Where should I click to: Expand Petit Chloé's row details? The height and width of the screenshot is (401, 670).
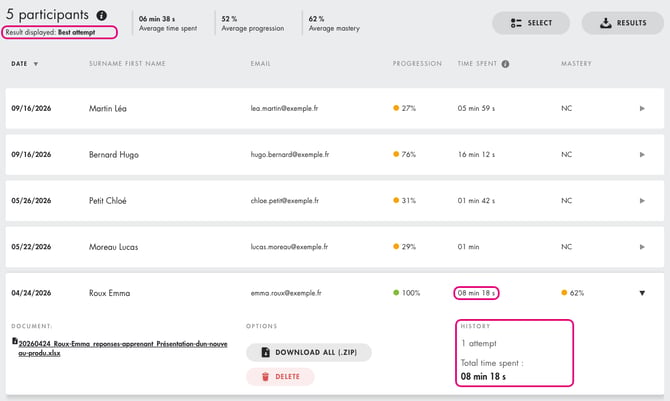pos(642,201)
